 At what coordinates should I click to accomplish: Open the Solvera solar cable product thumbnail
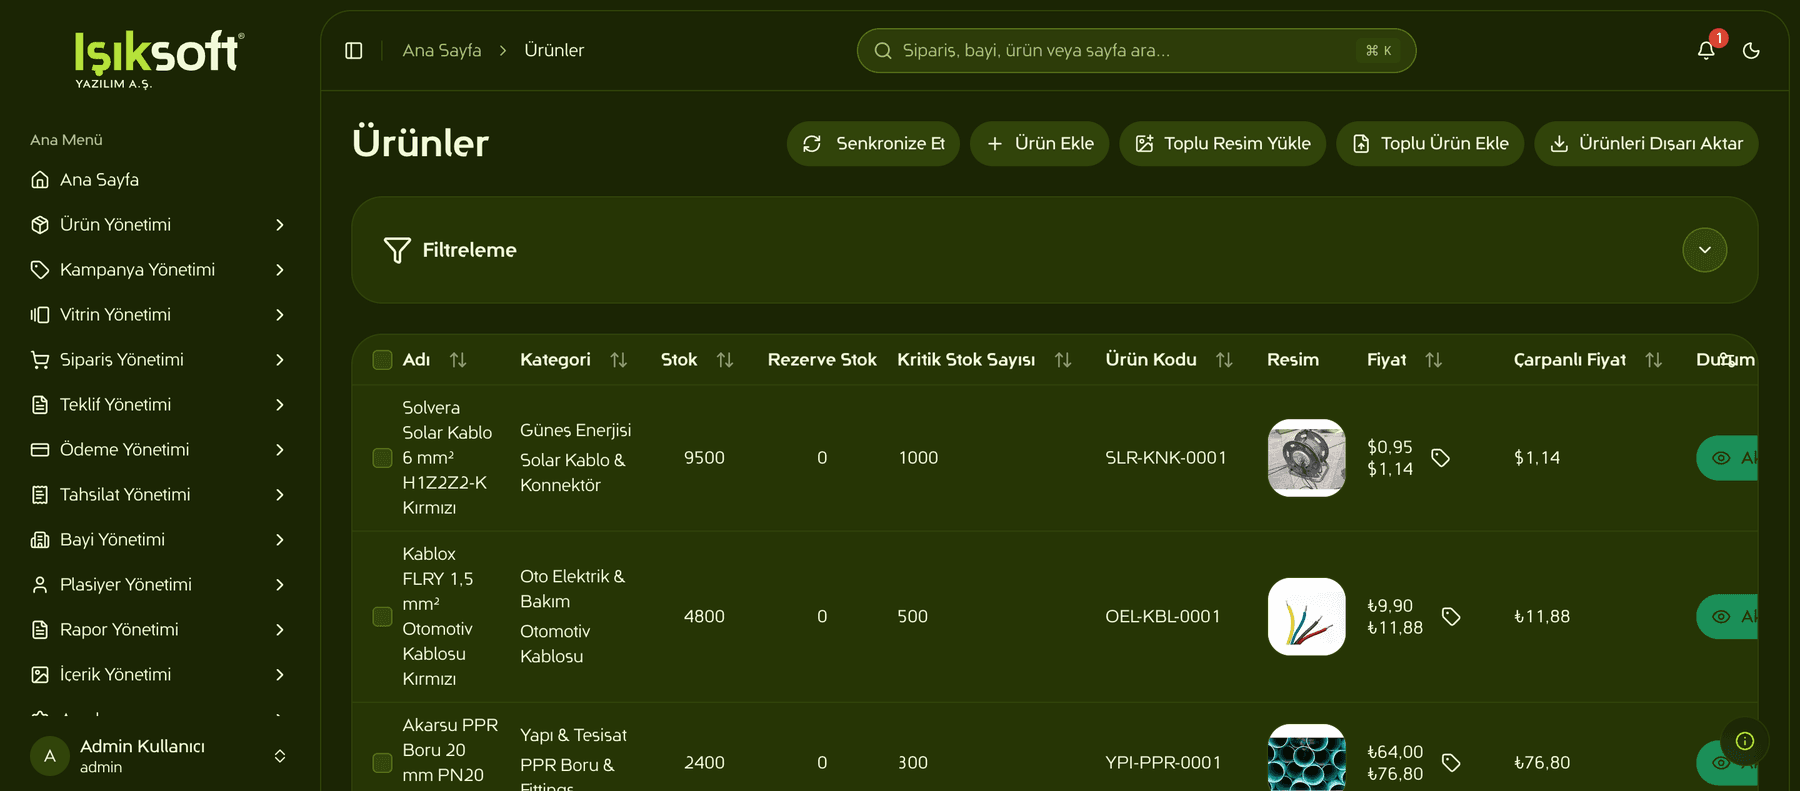pyautogui.click(x=1307, y=458)
